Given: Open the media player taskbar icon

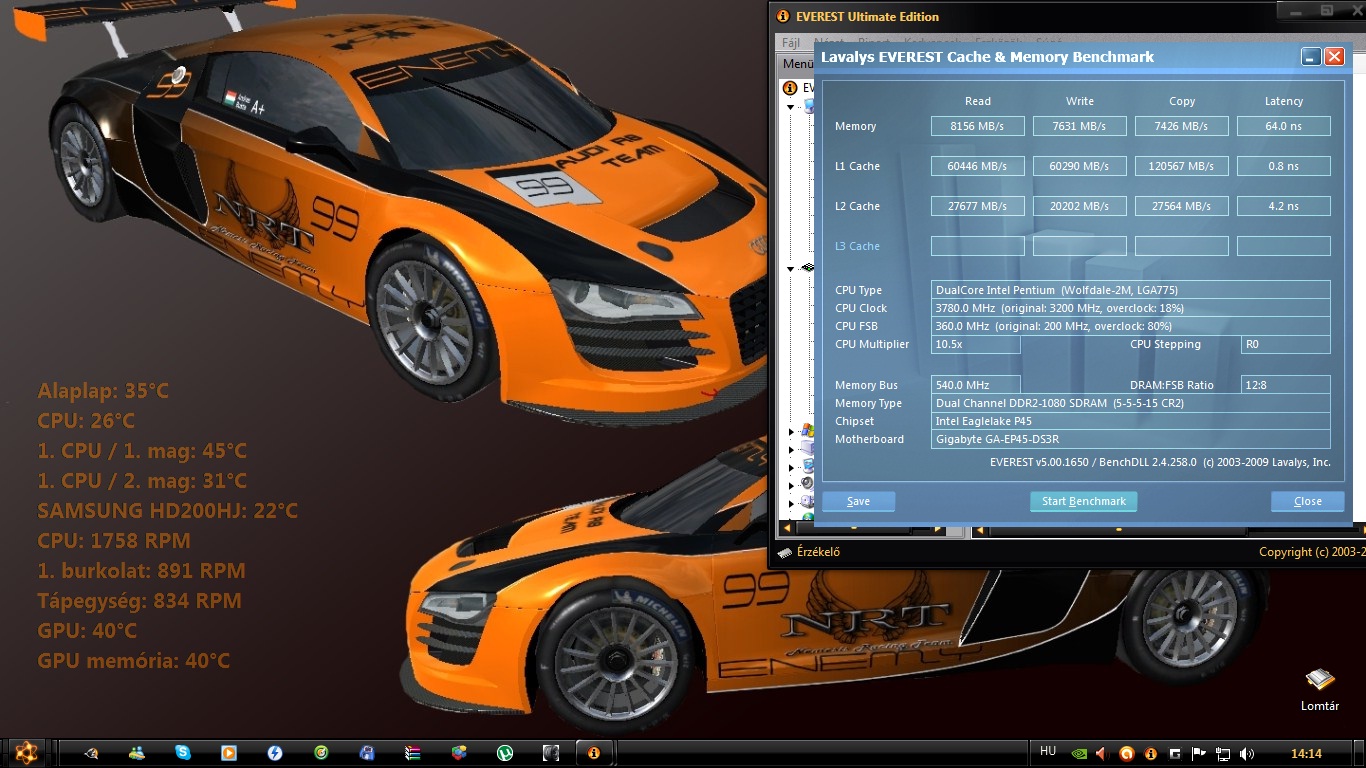Looking at the screenshot, I should click(x=229, y=753).
